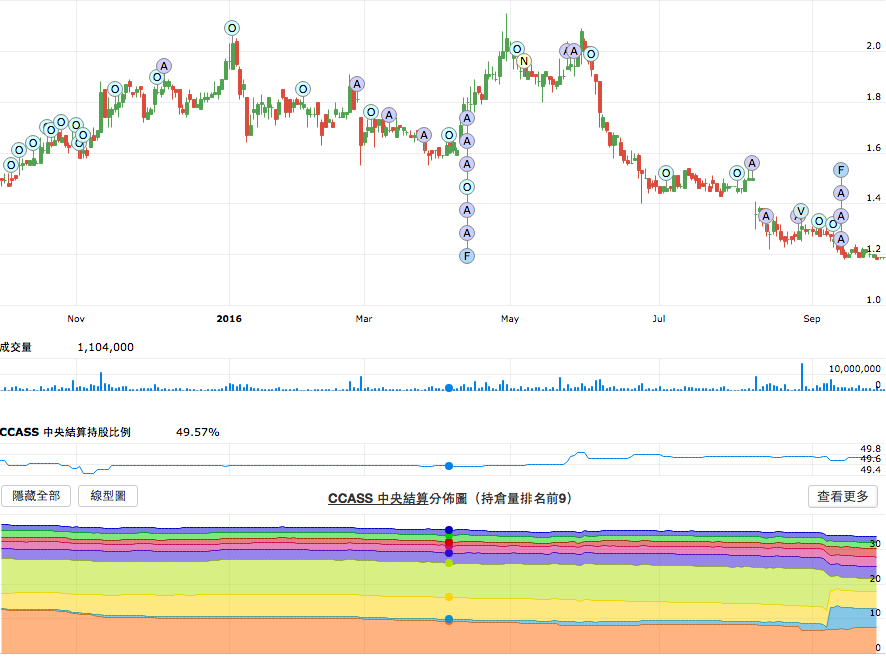Image resolution: width=886 pixels, height=662 pixels.
Task: Click the lone O marker inside the April stack
Action: (x=466, y=186)
